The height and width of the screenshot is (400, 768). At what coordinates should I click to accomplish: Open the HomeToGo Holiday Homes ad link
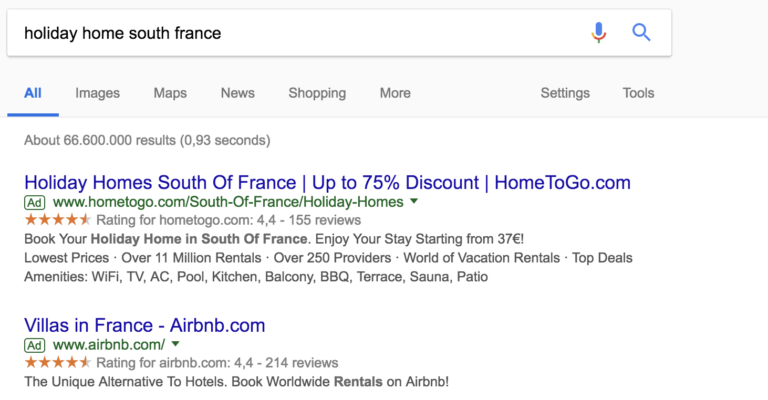tap(327, 183)
